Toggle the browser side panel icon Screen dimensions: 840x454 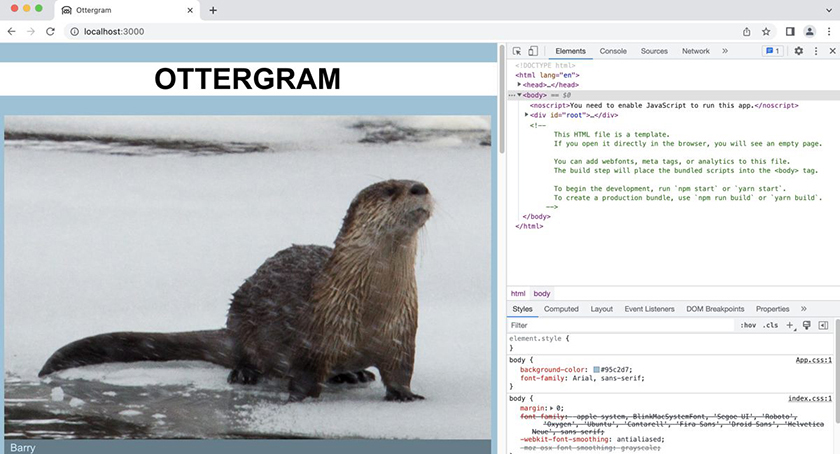click(x=790, y=32)
